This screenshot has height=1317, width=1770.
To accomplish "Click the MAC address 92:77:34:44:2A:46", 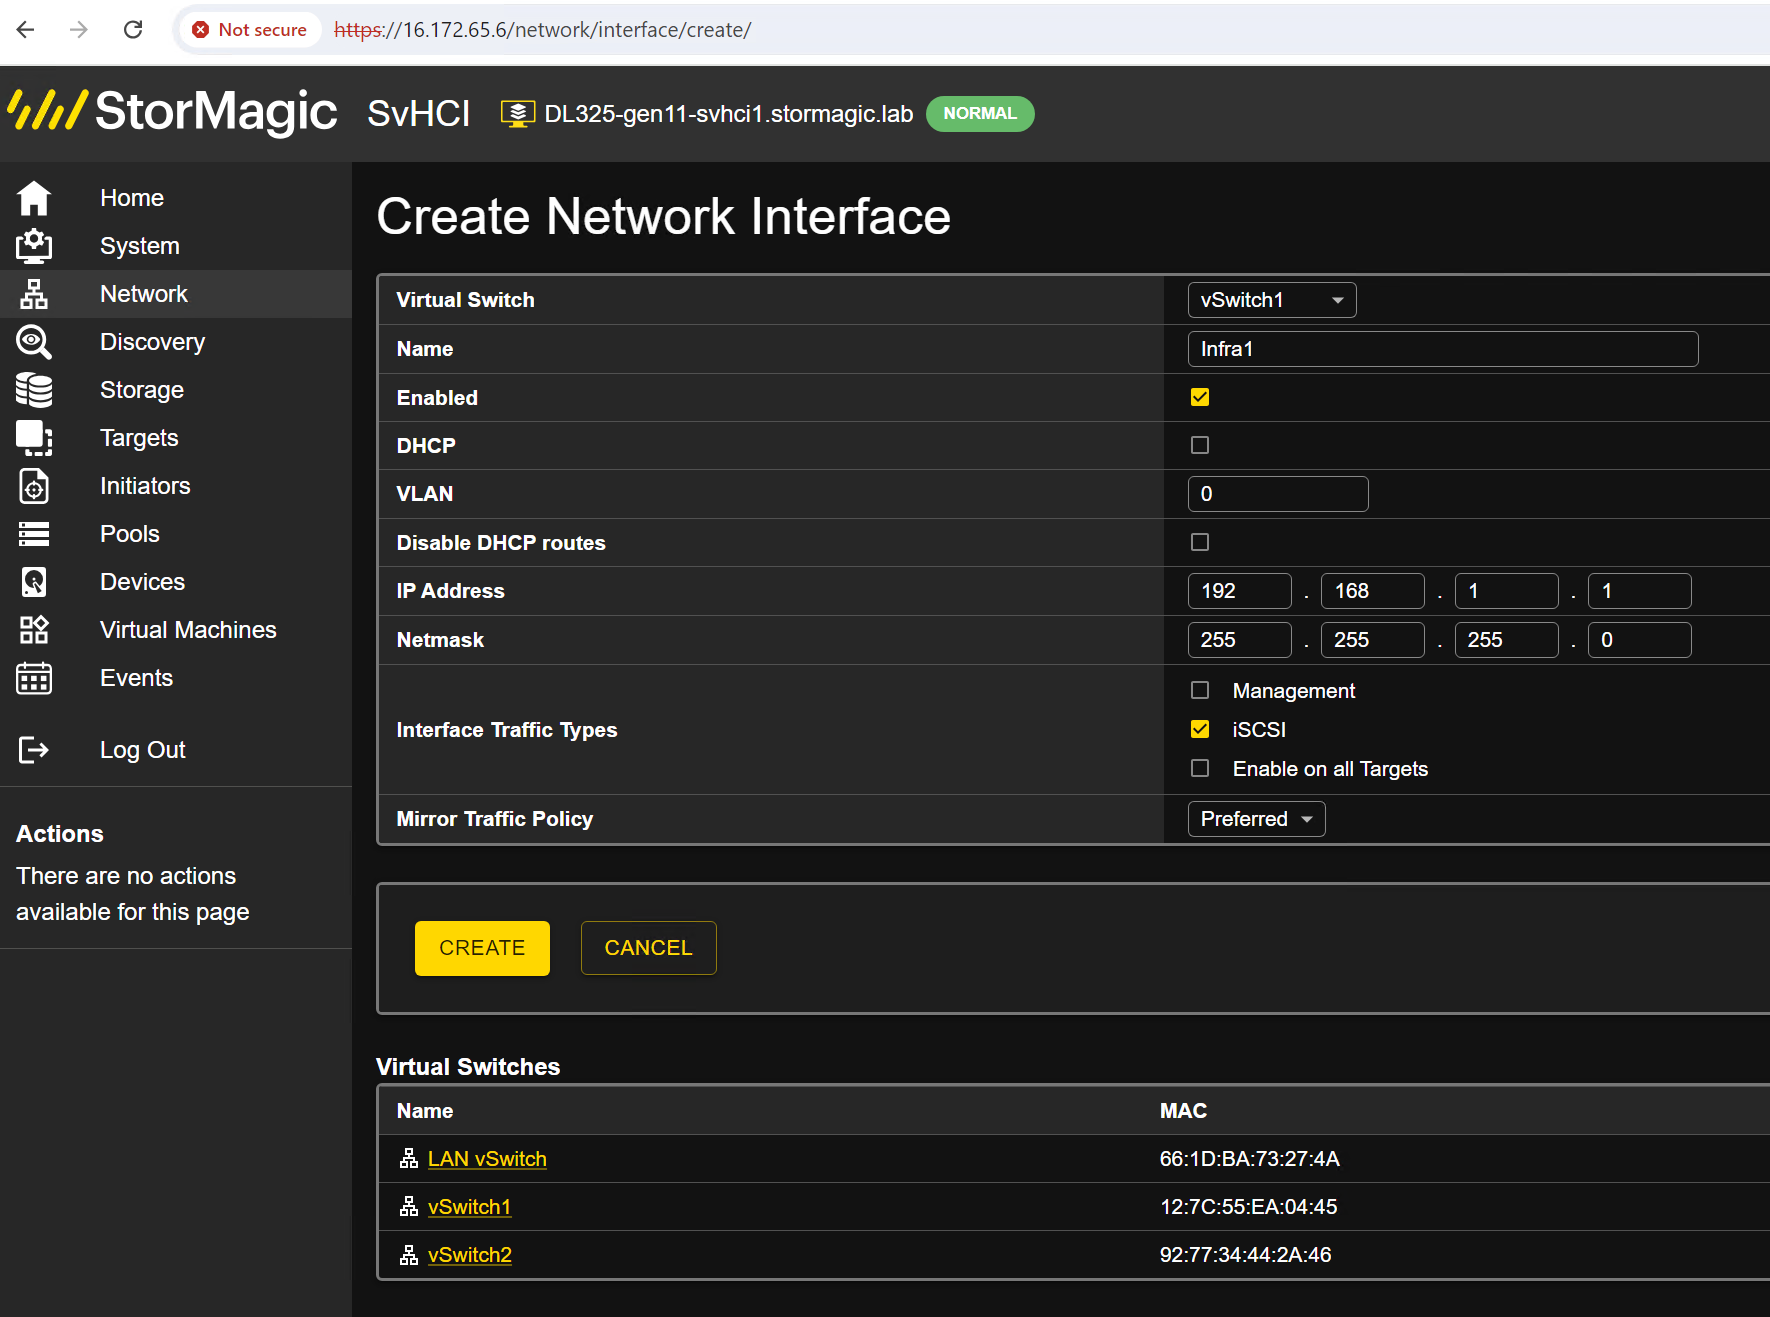I will point(1245,1255).
